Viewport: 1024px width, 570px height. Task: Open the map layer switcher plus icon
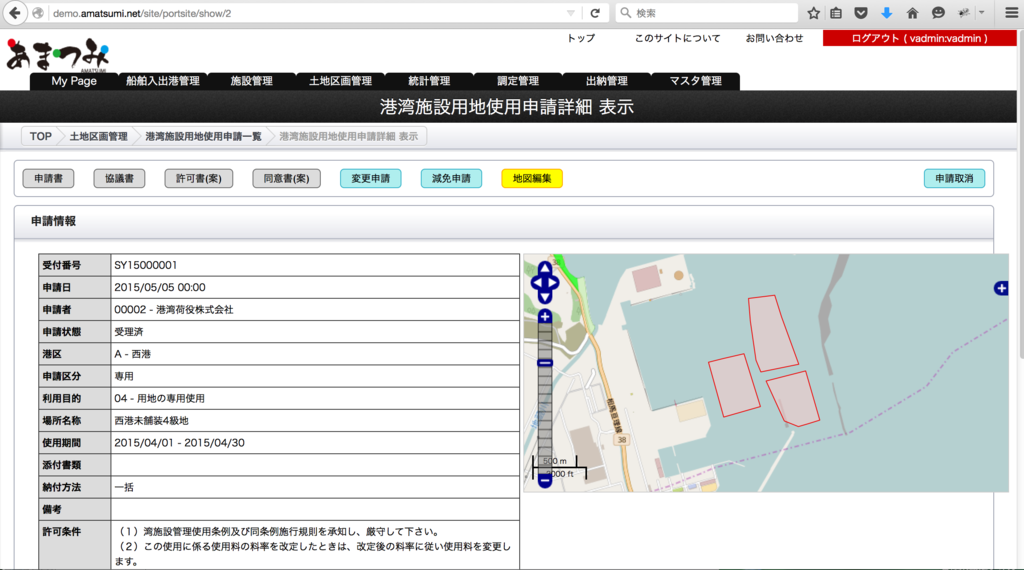click(x=1000, y=288)
